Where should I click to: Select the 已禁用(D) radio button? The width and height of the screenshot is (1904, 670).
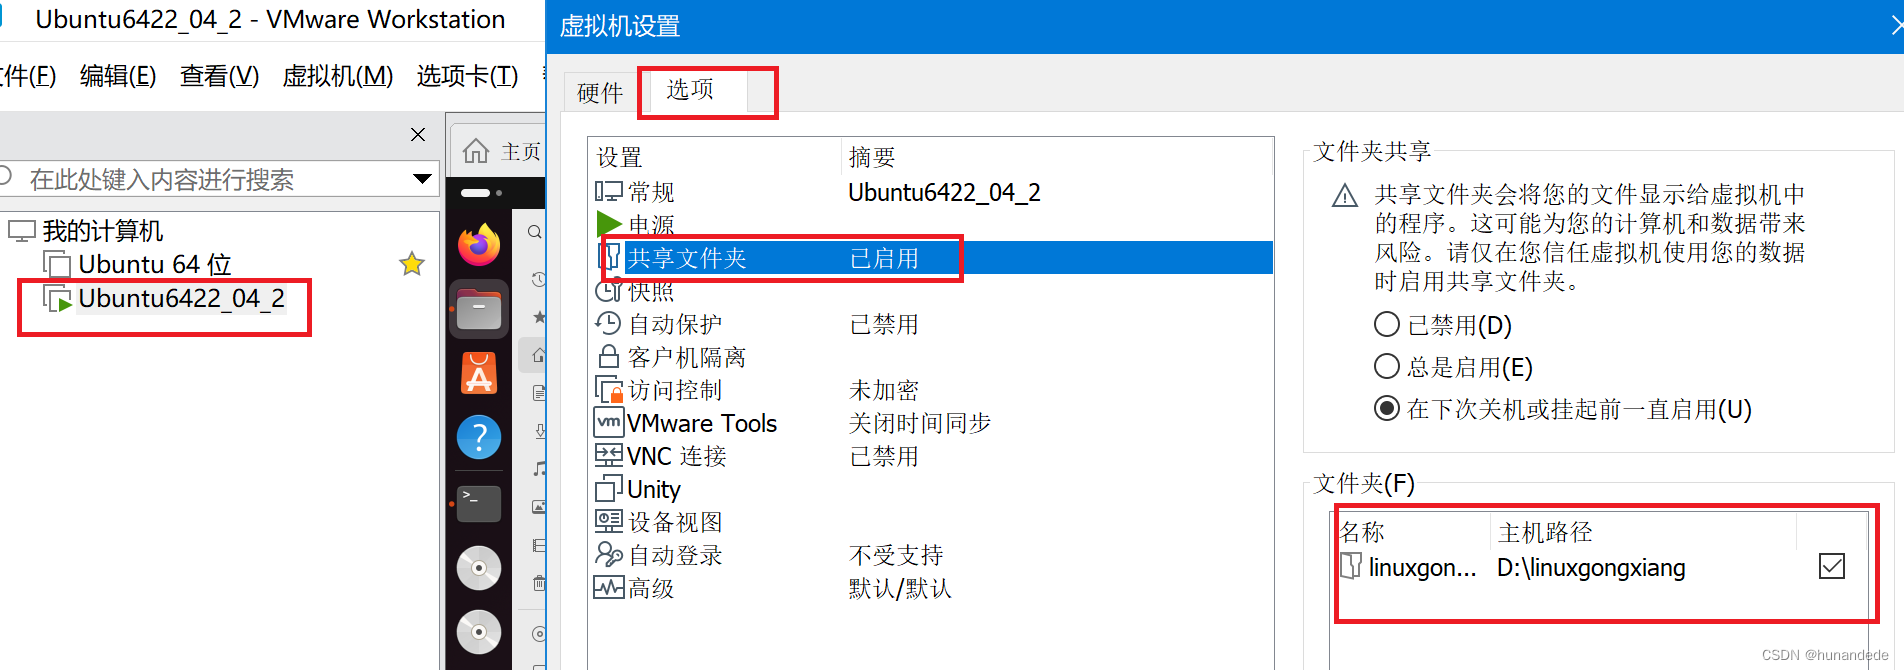point(1386,325)
